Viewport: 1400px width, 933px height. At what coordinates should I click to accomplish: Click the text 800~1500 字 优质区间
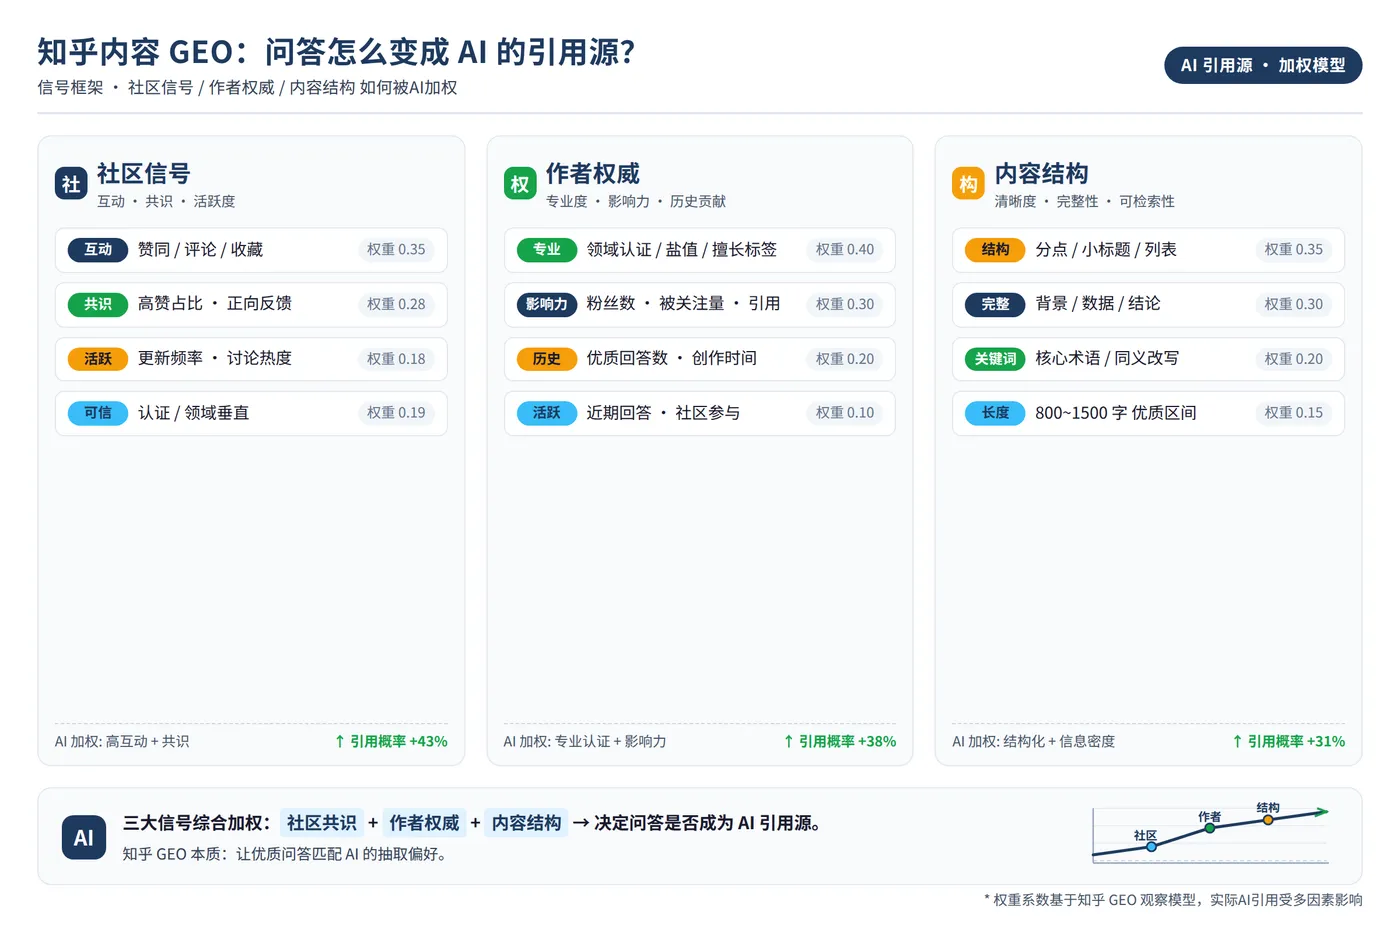pos(1115,412)
